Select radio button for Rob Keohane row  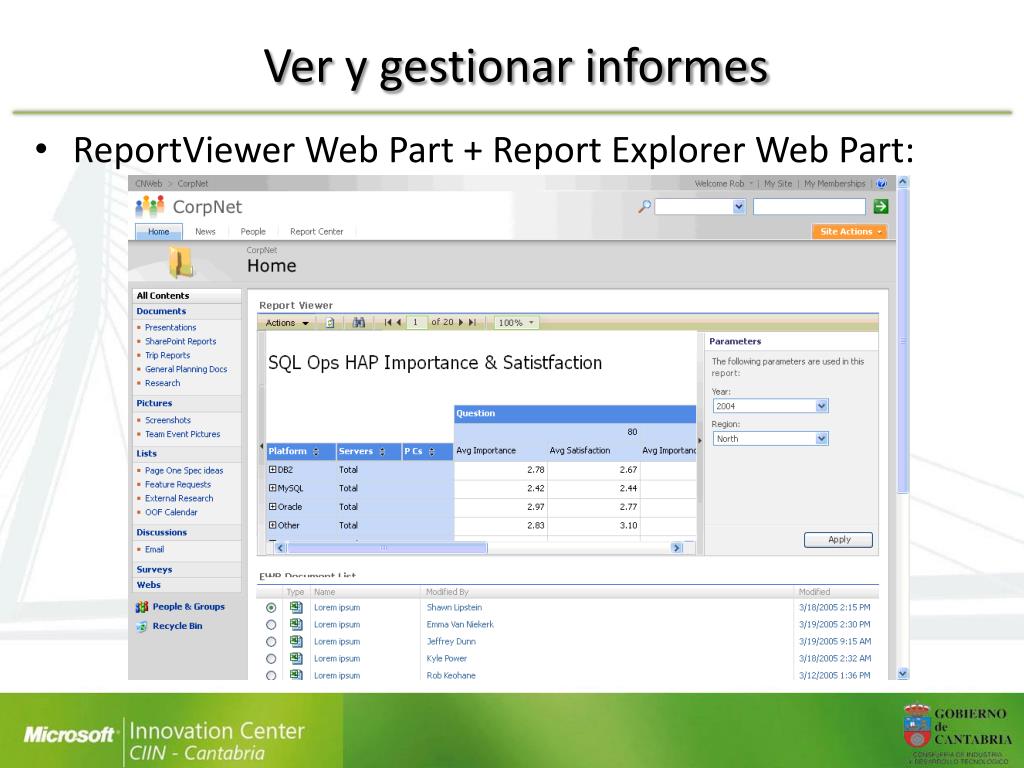click(x=271, y=675)
